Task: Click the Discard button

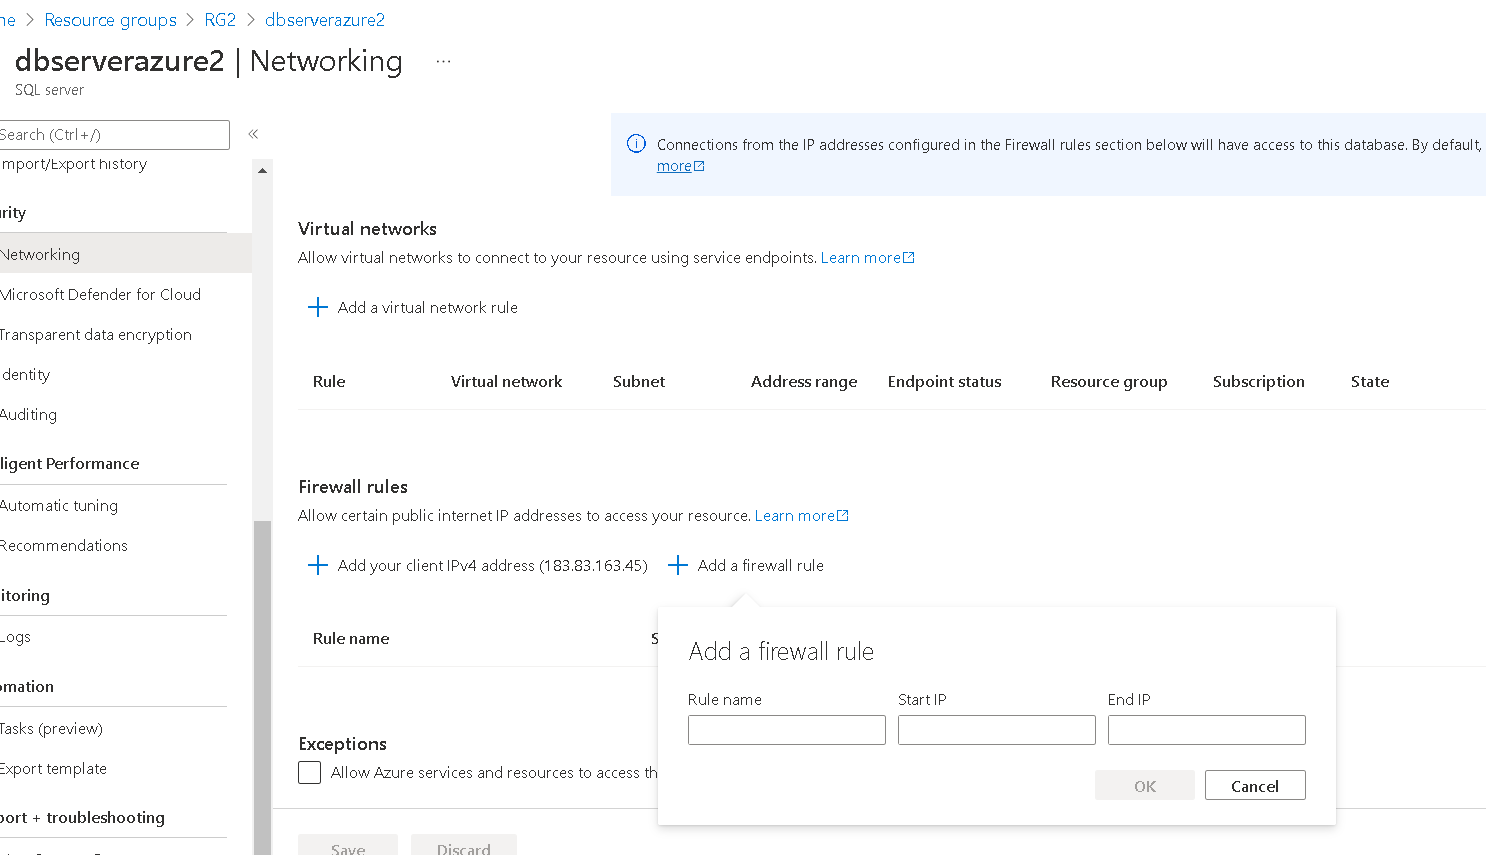Action: (x=464, y=846)
